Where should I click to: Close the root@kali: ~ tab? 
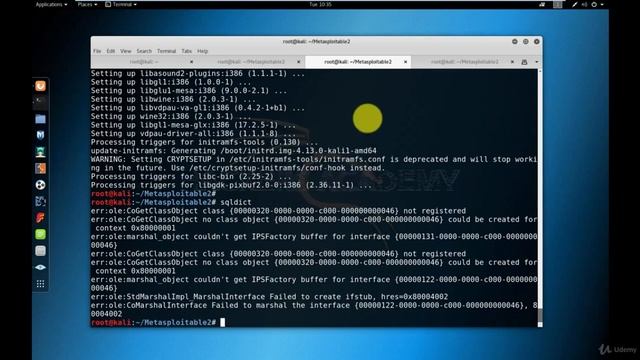191,62
